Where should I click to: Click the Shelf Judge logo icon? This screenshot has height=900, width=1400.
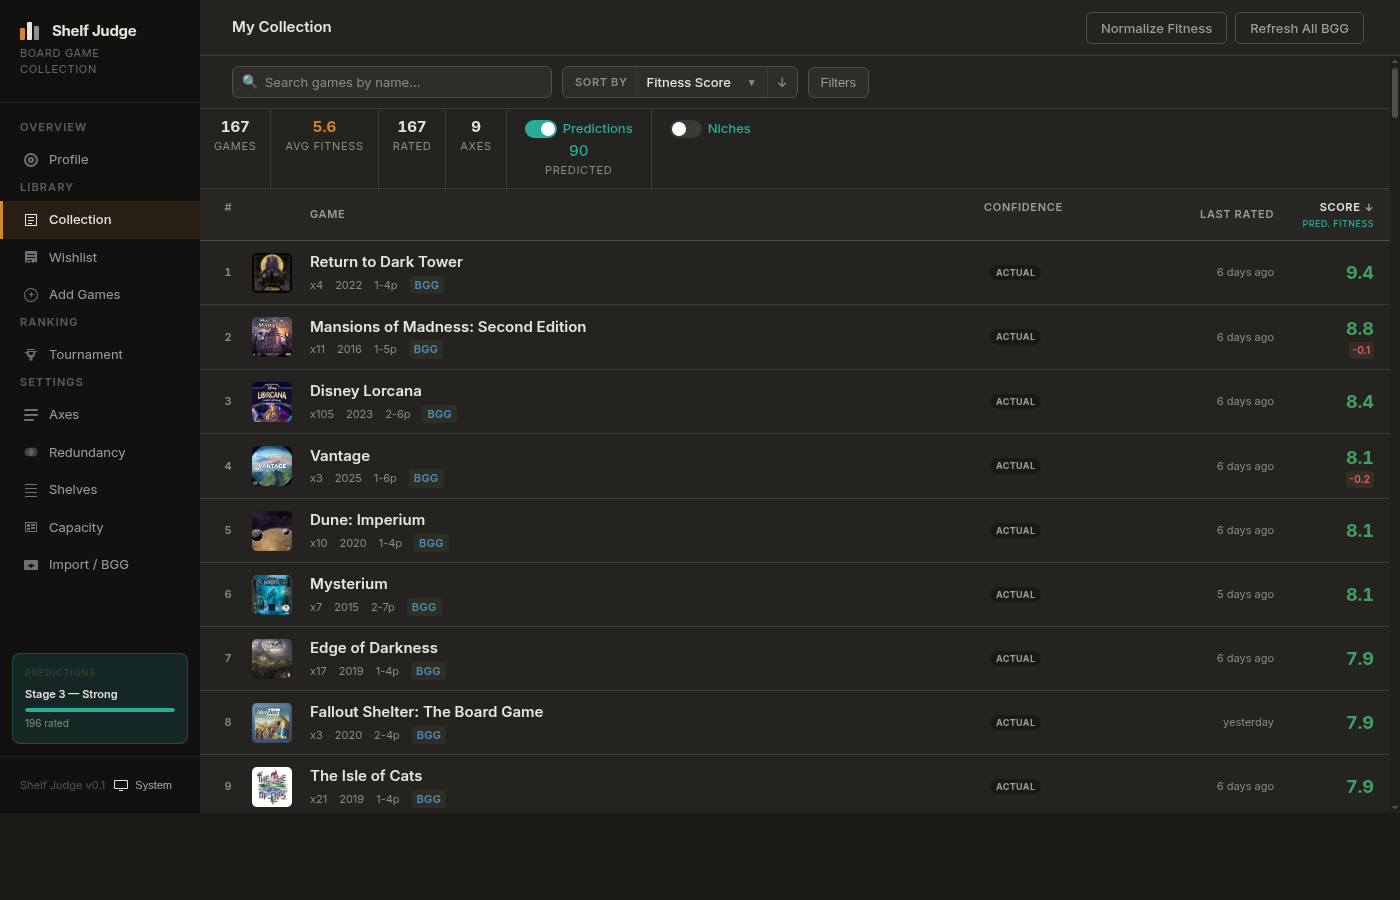coord(30,31)
